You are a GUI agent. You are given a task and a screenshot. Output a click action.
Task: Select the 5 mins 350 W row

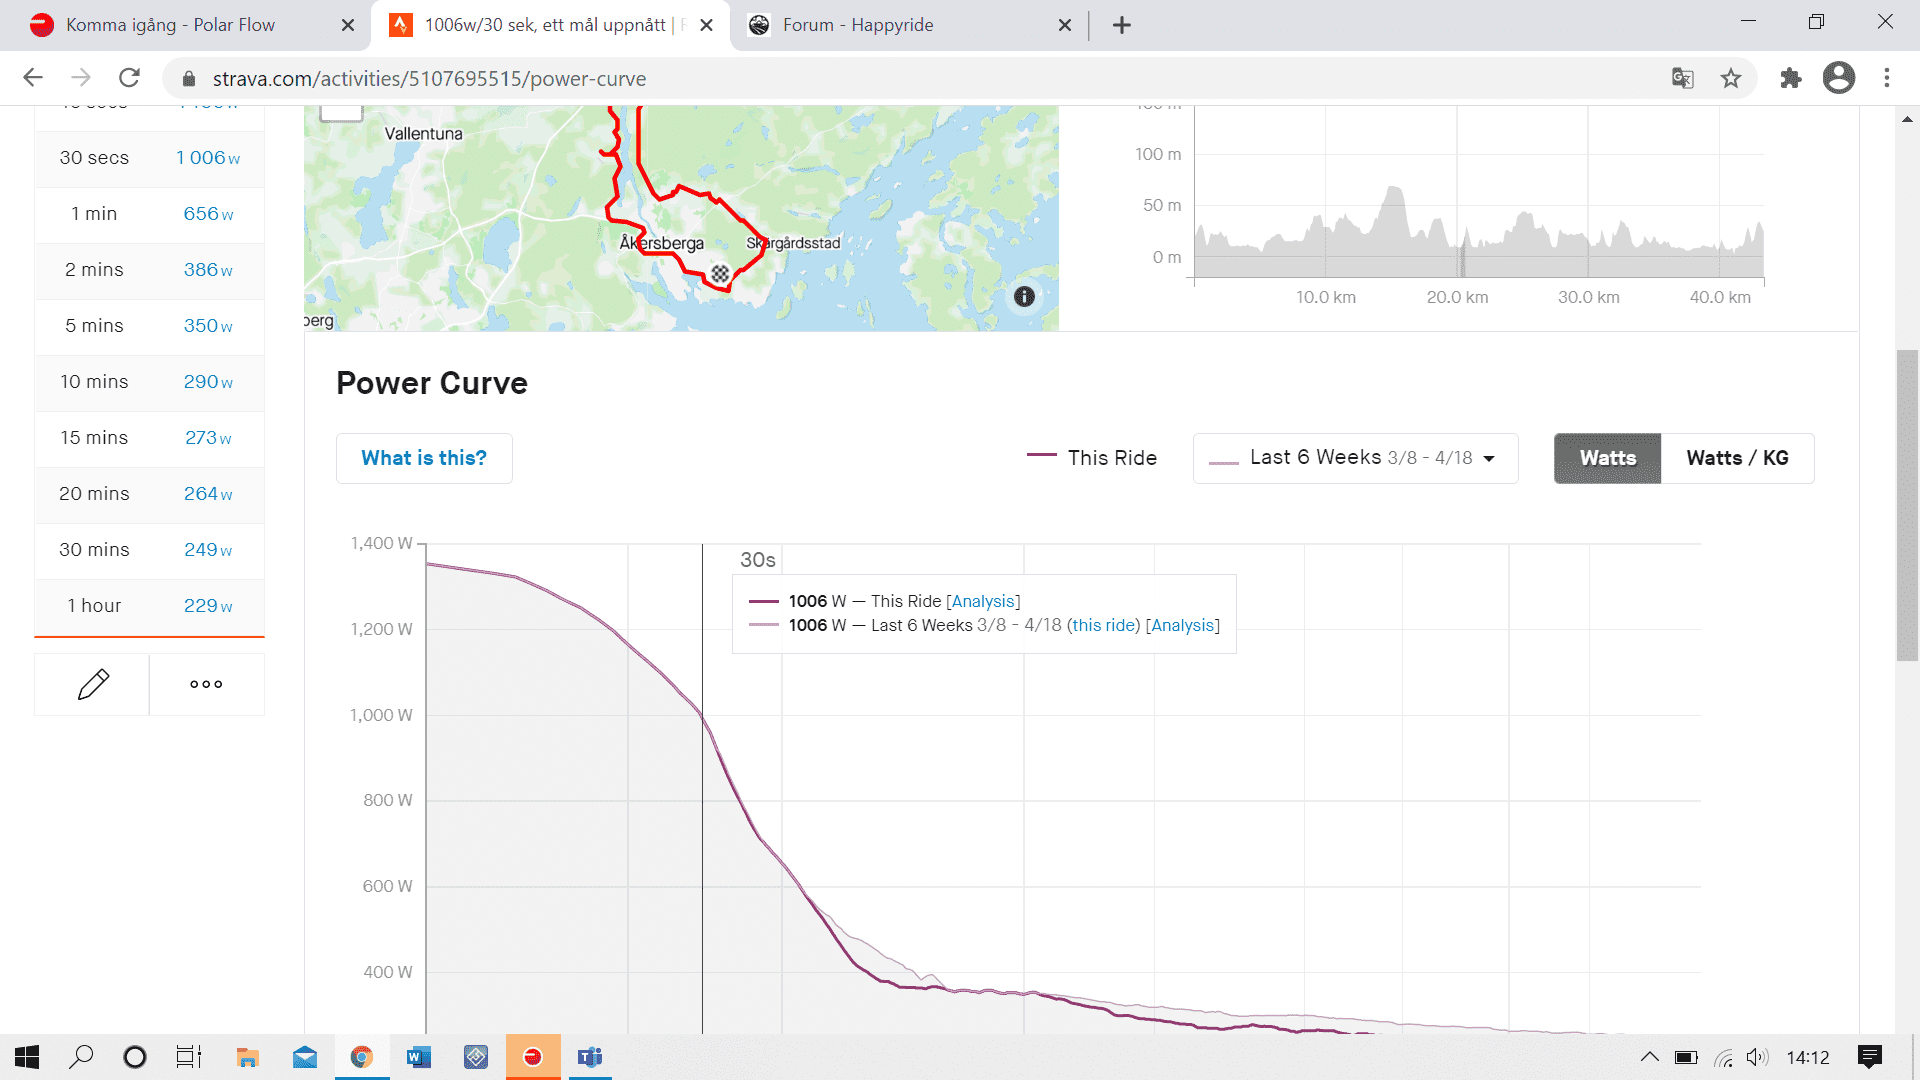pyautogui.click(x=149, y=326)
